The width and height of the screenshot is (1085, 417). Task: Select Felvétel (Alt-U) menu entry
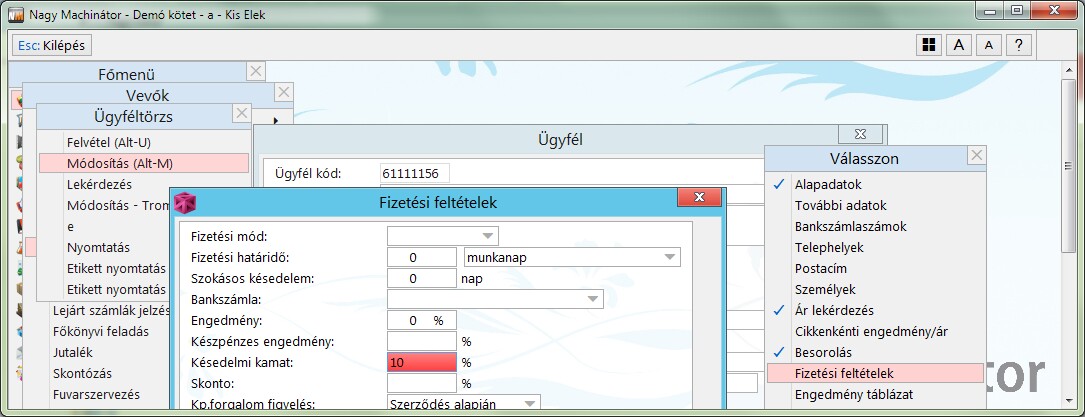[x=109, y=142]
